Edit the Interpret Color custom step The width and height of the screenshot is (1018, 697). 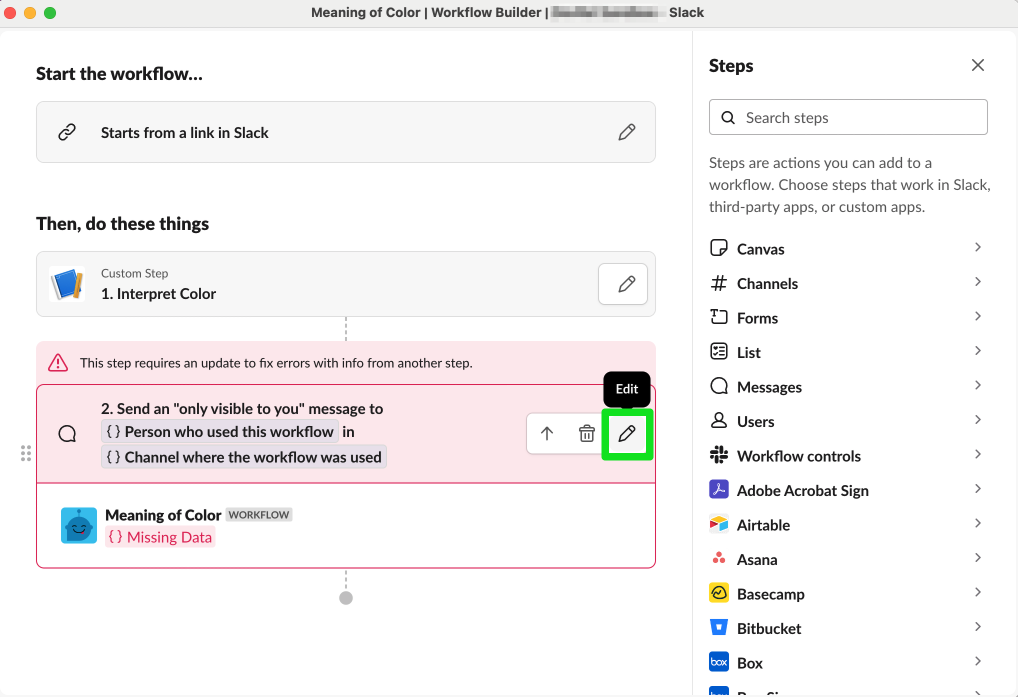(x=623, y=284)
